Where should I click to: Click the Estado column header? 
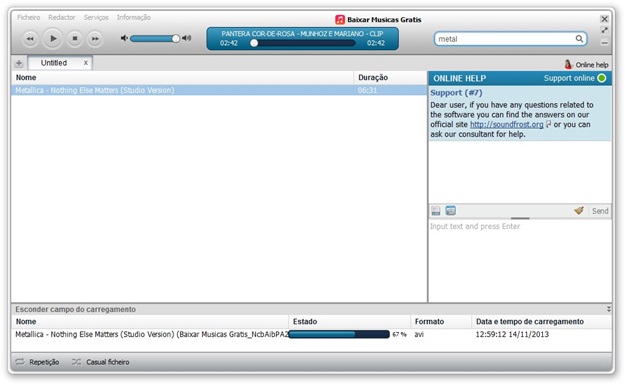click(x=349, y=321)
